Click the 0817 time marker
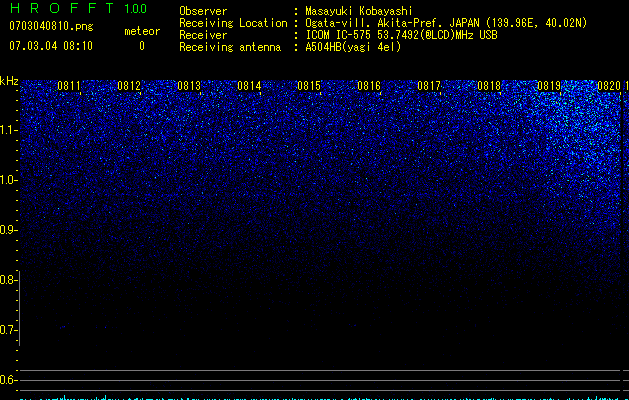This screenshot has width=629, height=400. tap(429, 86)
